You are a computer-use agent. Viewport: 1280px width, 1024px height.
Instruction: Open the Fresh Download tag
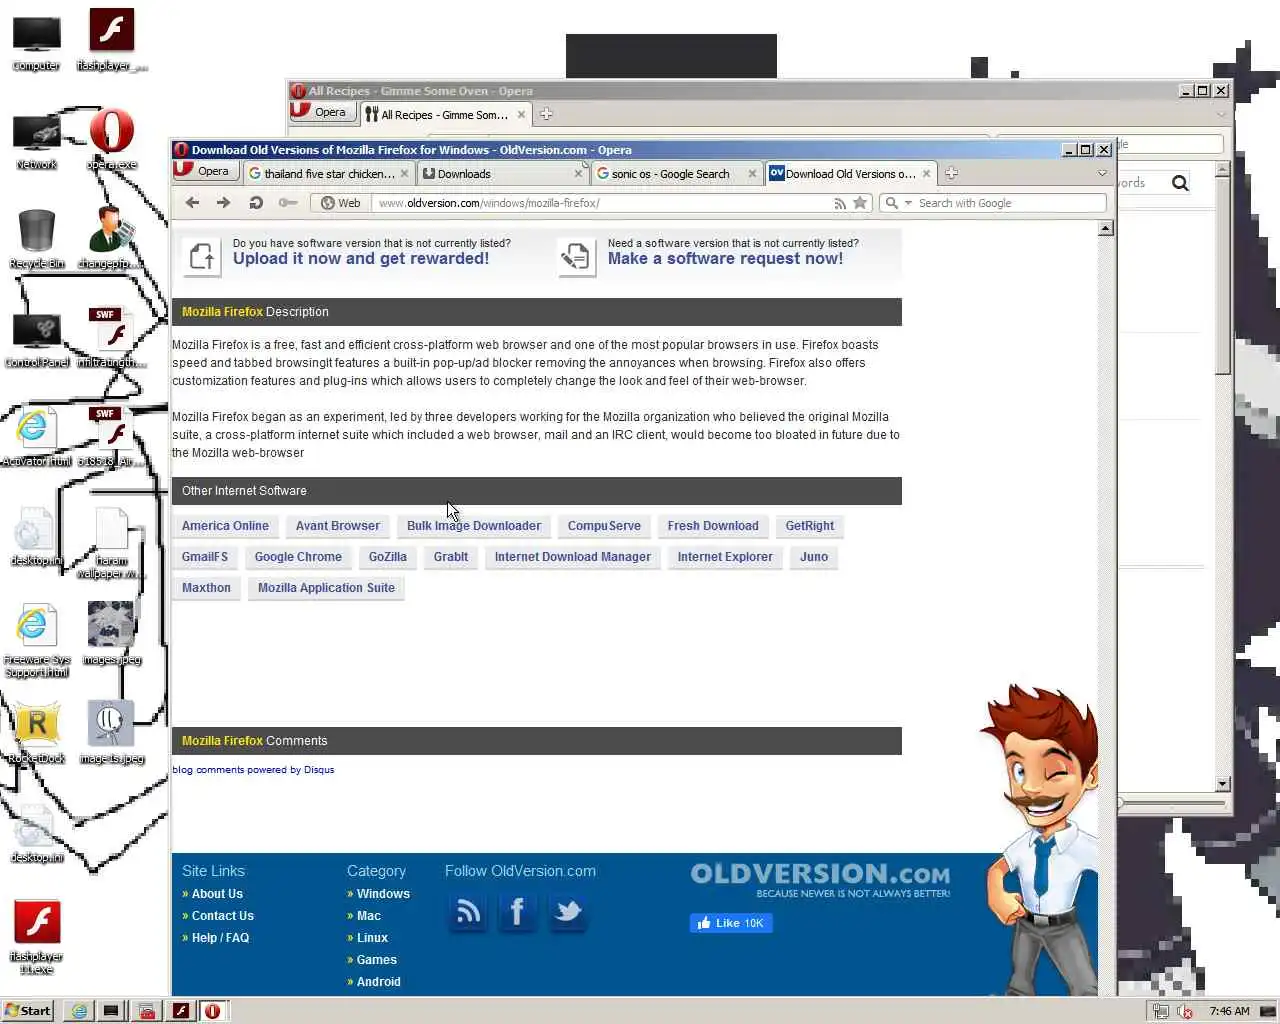pyautogui.click(x=713, y=526)
